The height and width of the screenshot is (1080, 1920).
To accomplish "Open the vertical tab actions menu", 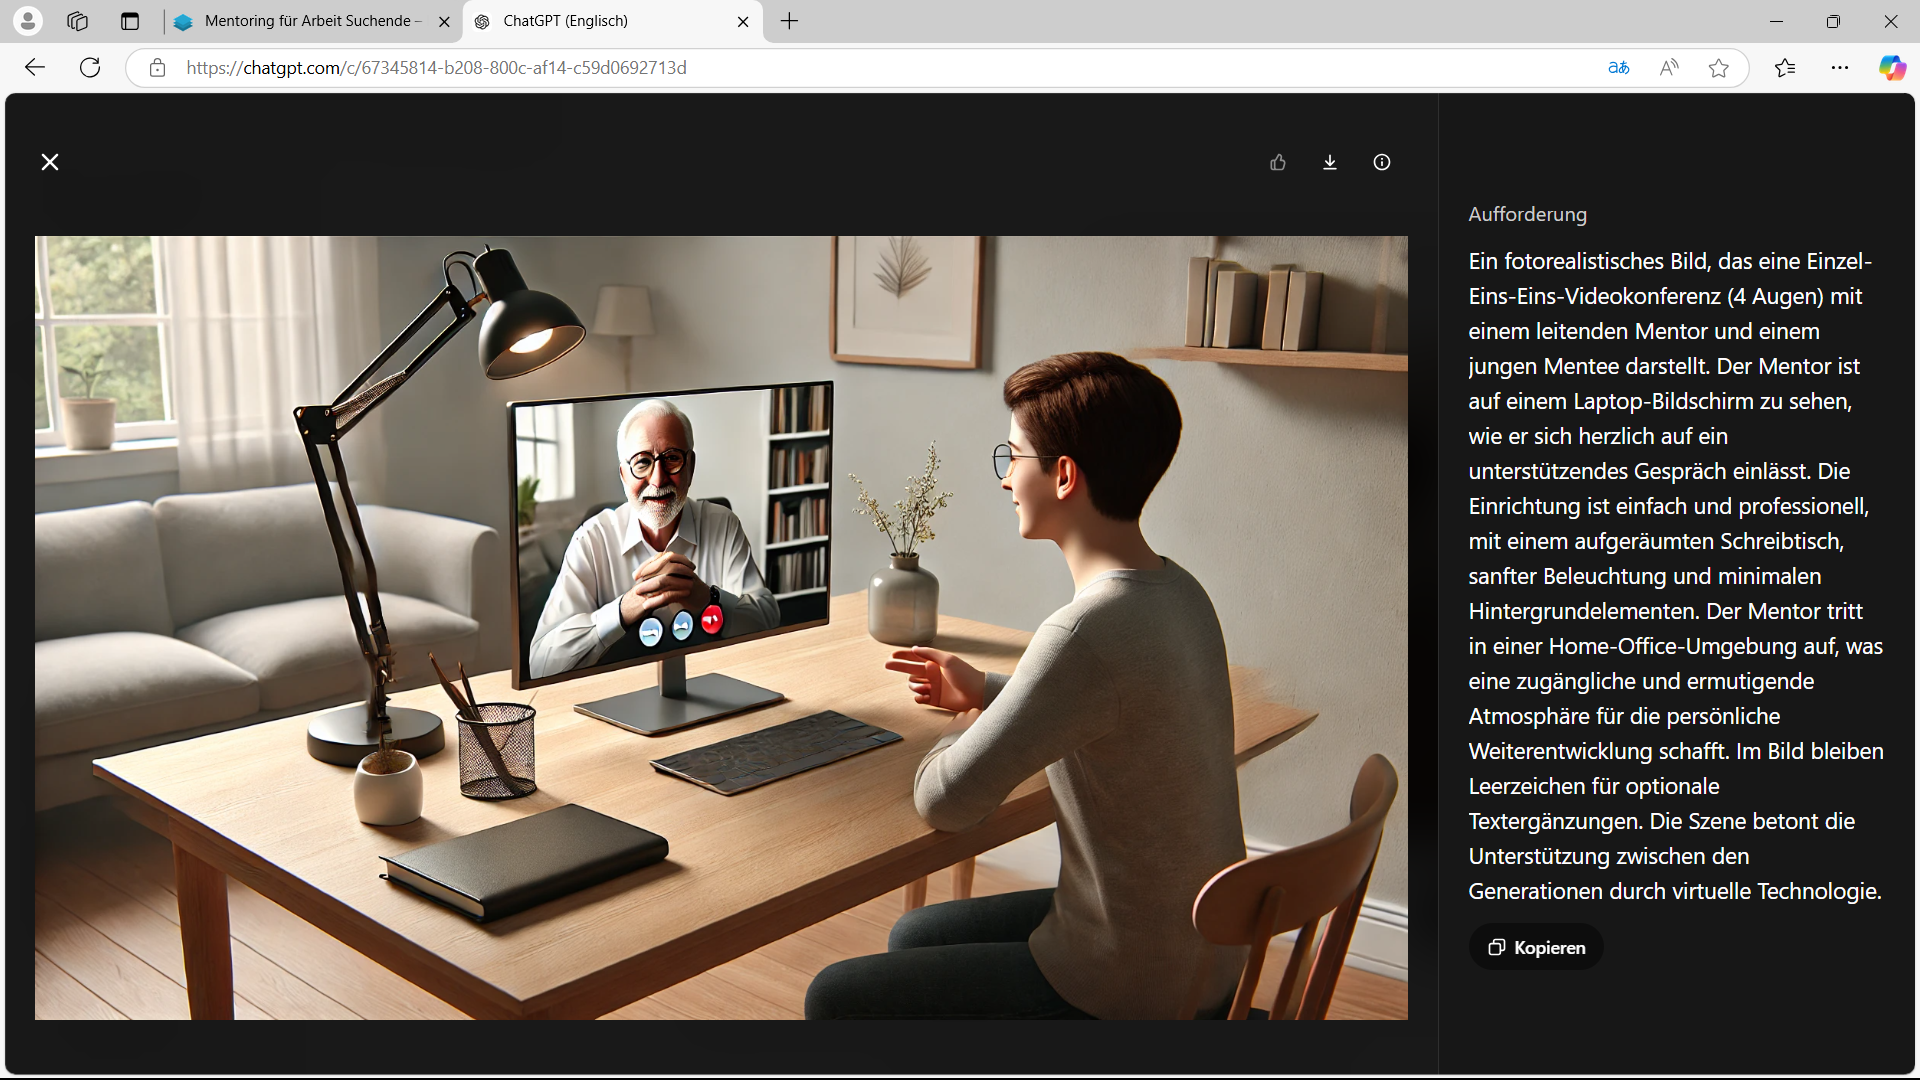I will (130, 21).
